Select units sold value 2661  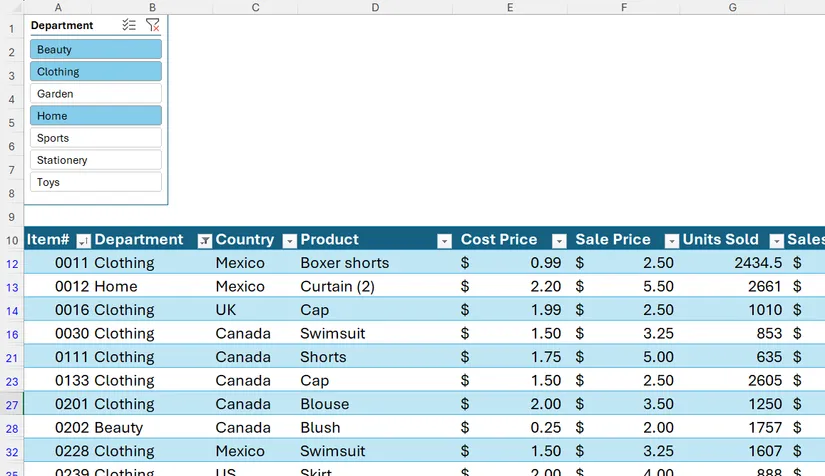click(x=732, y=286)
